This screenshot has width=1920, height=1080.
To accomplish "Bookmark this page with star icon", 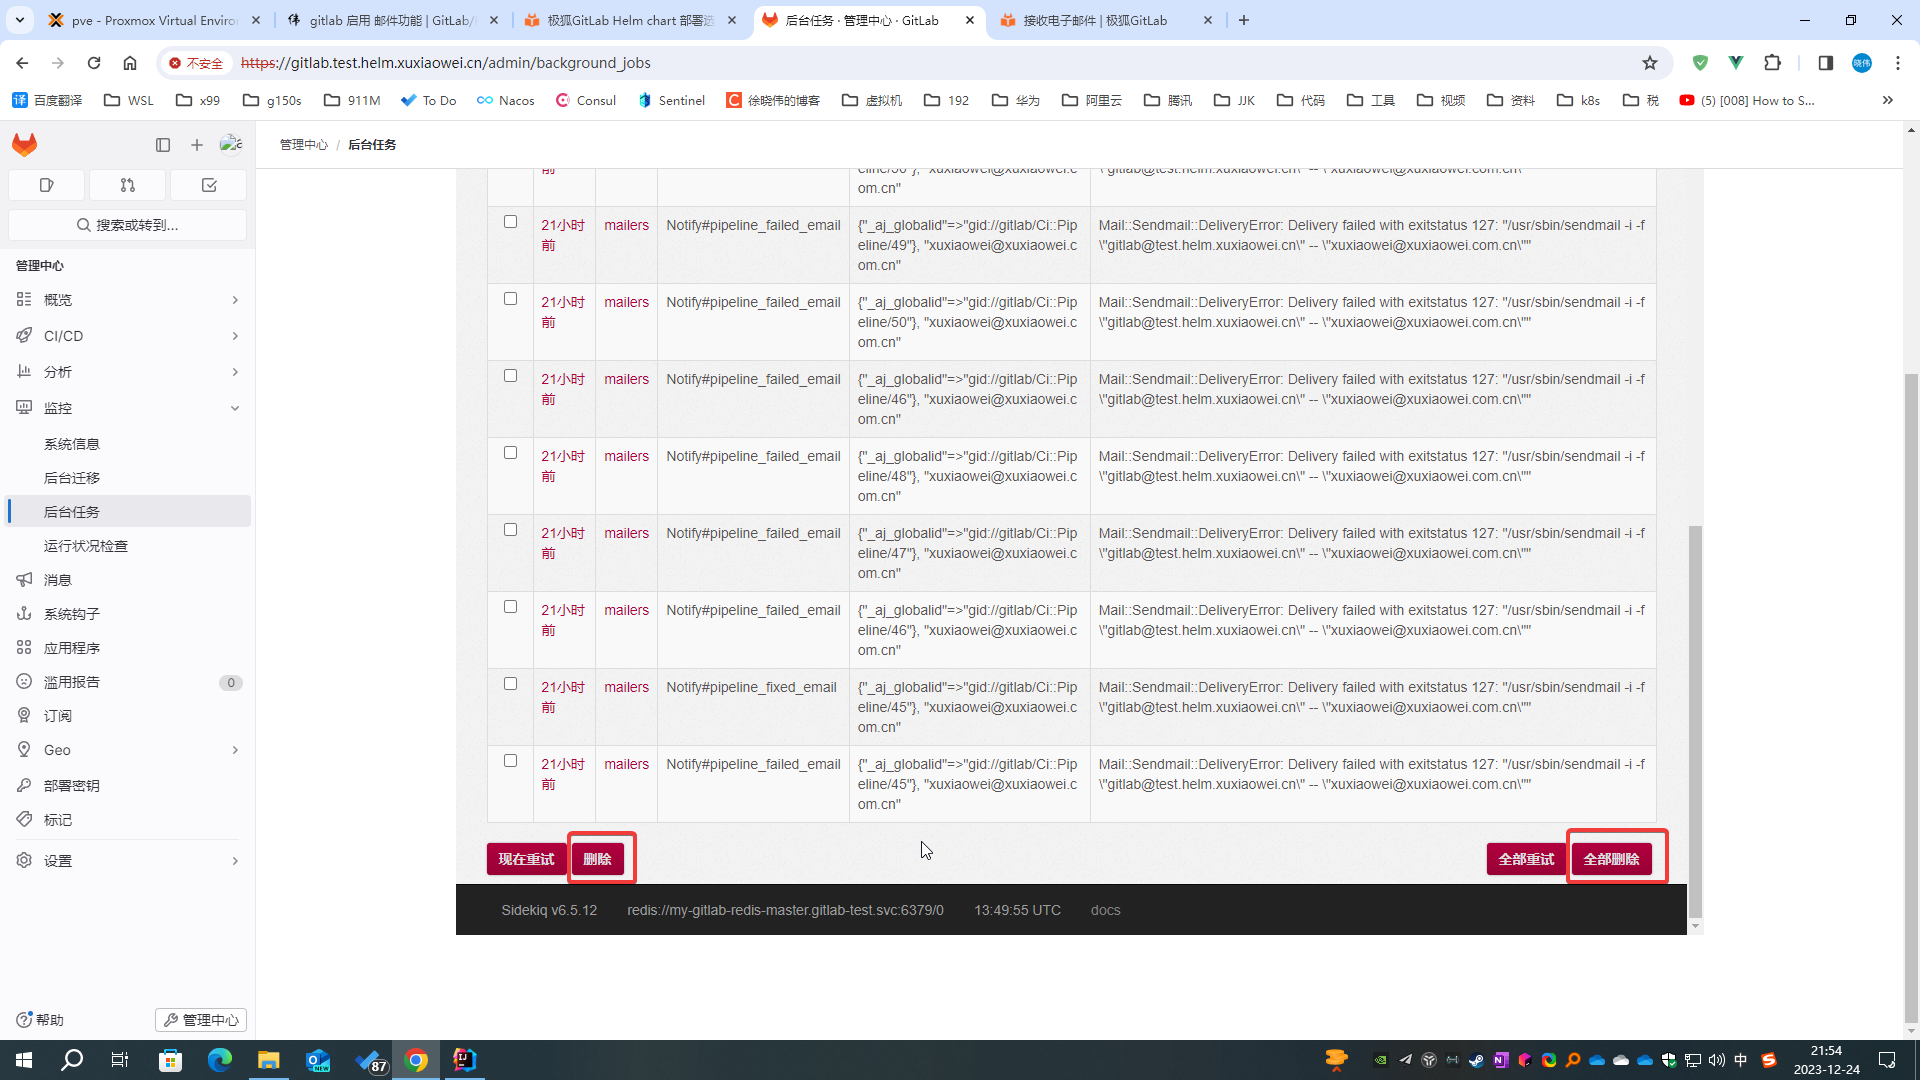I will 1650,63.
